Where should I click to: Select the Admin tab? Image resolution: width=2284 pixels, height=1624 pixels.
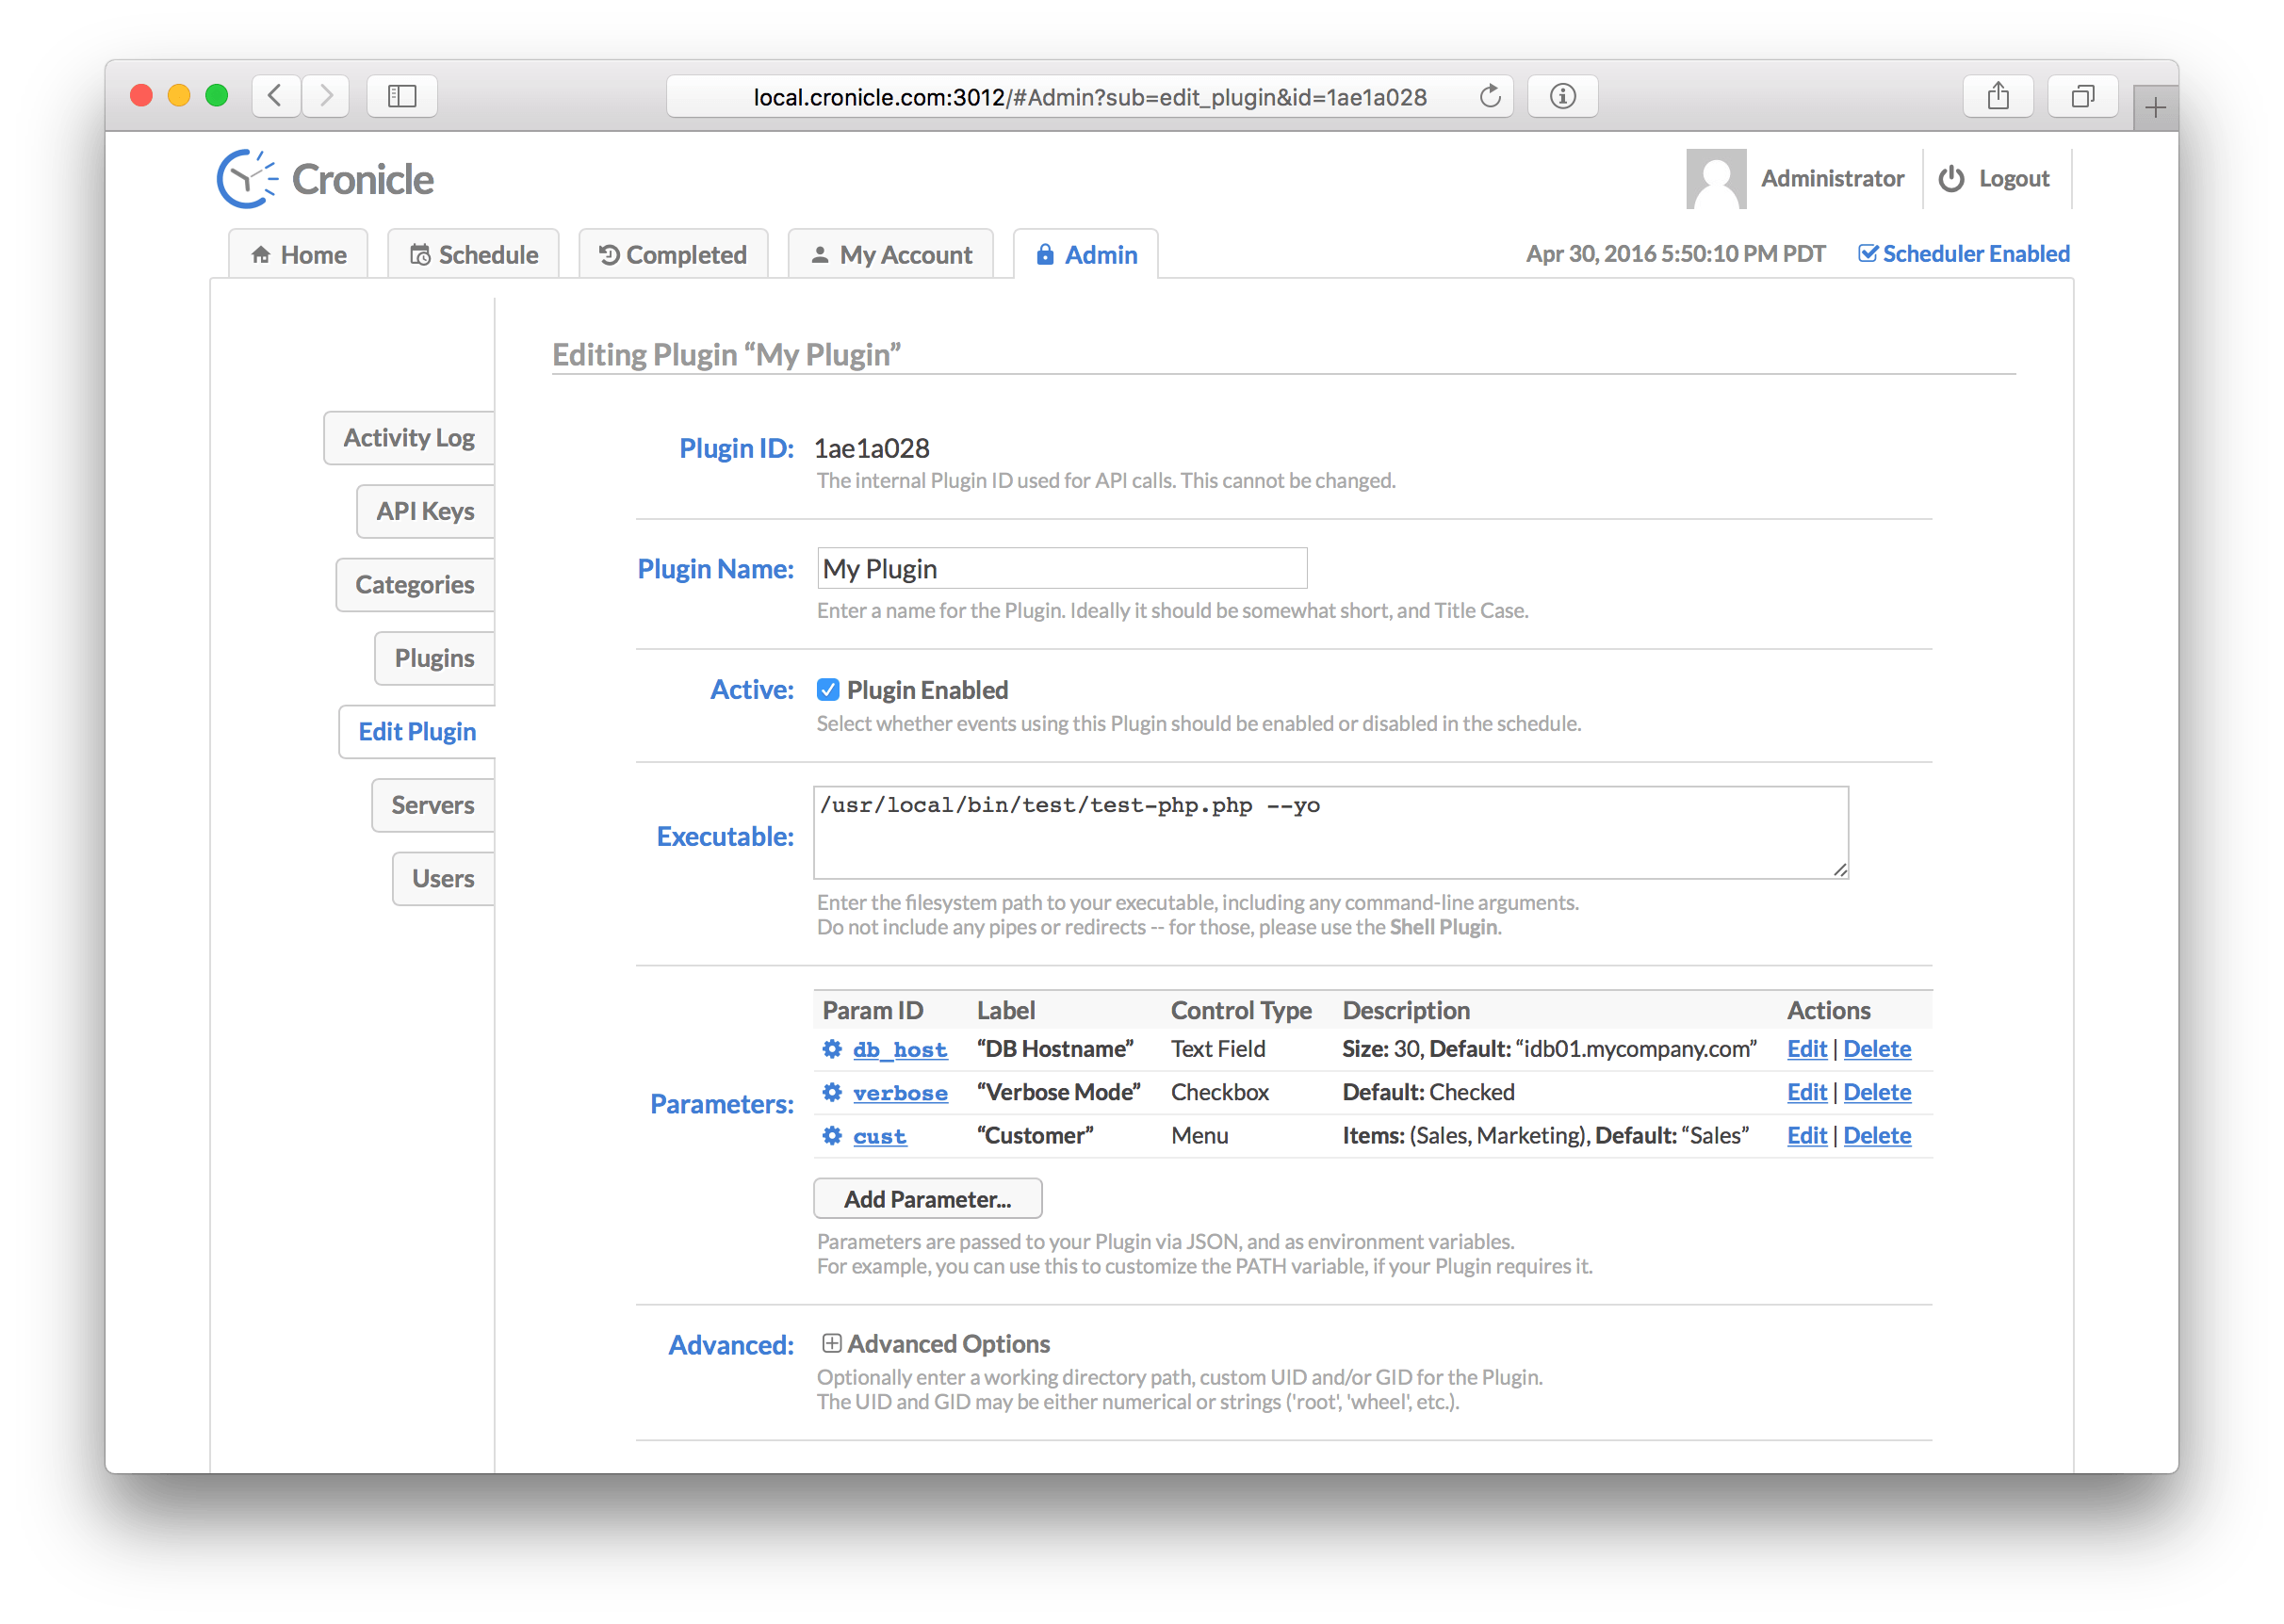(x=1086, y=254)
